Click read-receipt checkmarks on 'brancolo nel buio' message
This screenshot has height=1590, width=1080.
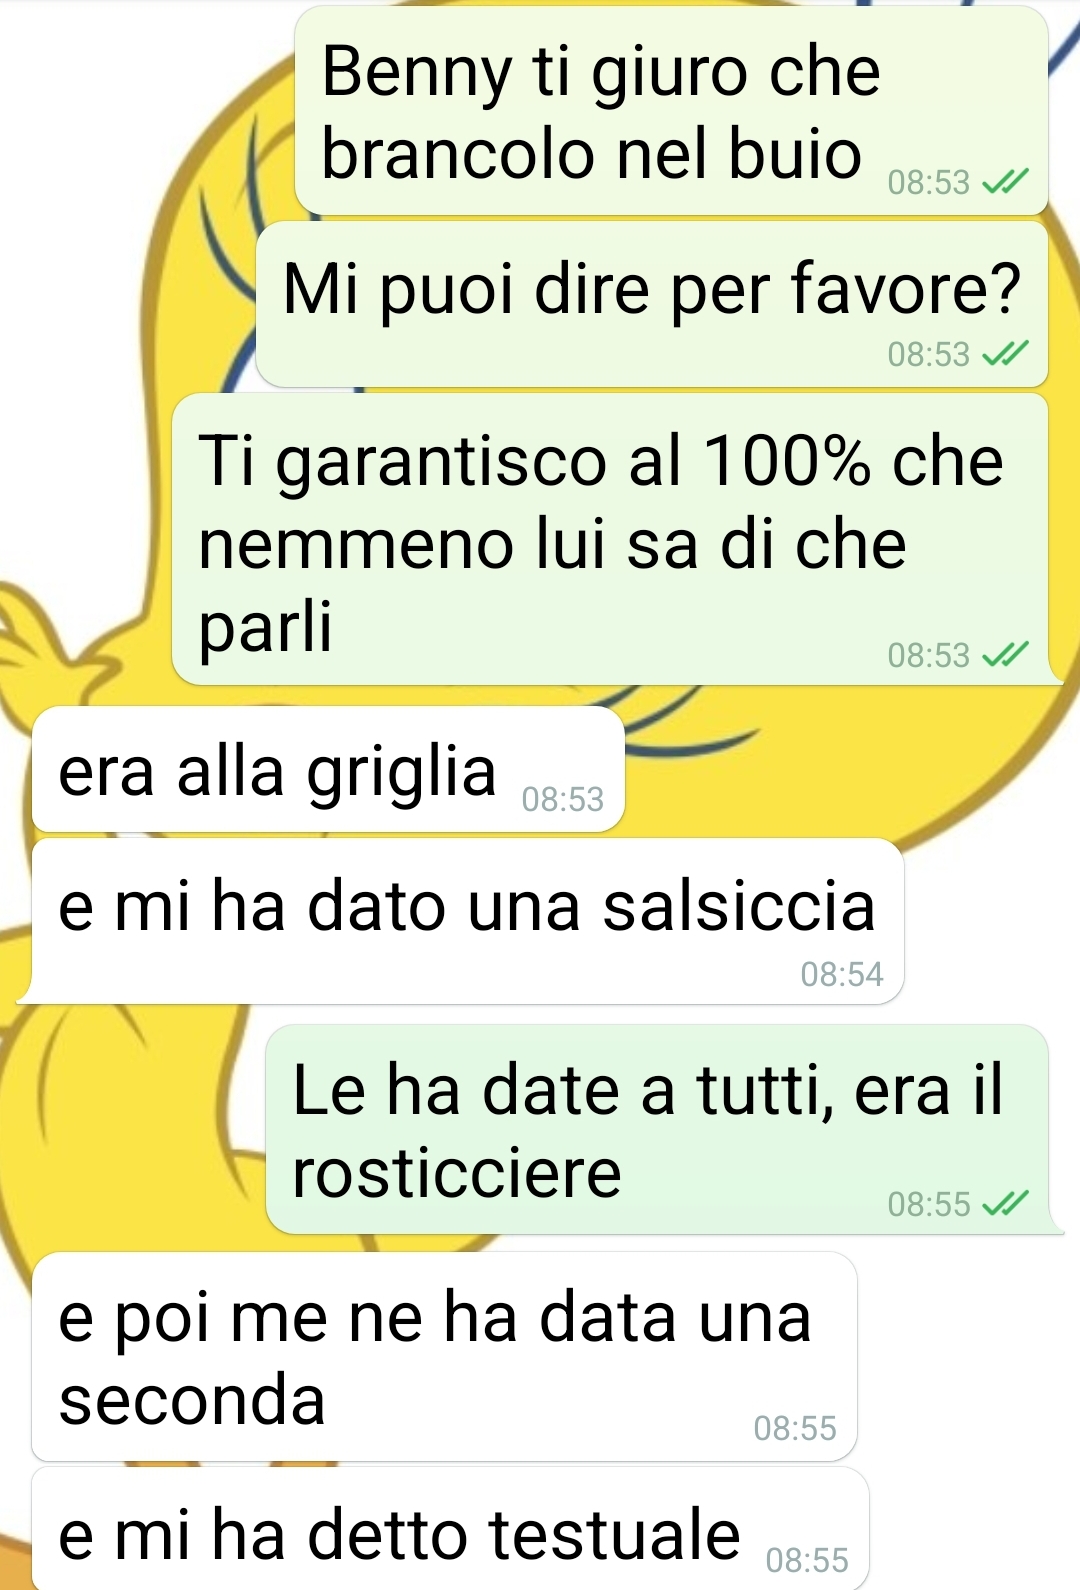(1004, 183)
